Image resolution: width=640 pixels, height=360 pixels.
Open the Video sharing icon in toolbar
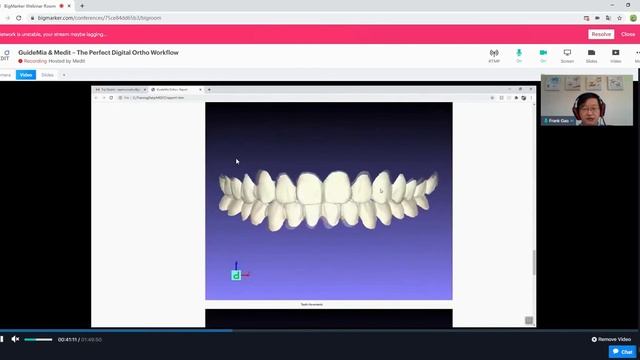[x=616, y=56]
